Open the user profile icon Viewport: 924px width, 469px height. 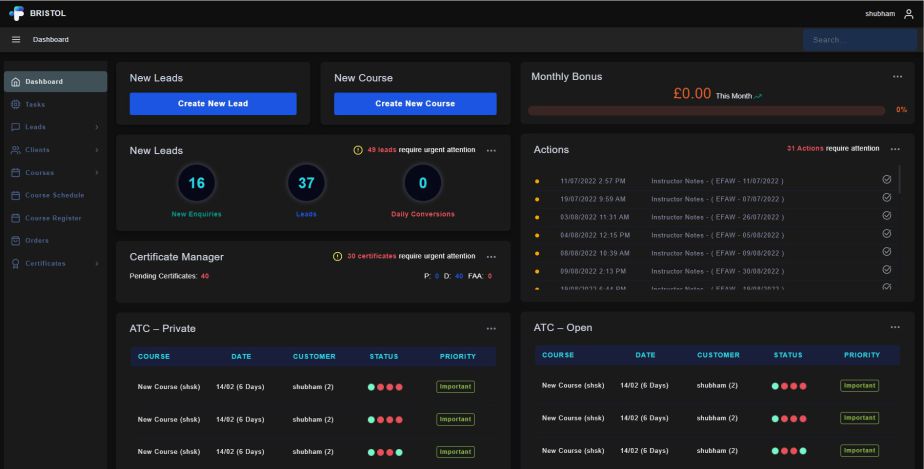click(x=909, y=14)
